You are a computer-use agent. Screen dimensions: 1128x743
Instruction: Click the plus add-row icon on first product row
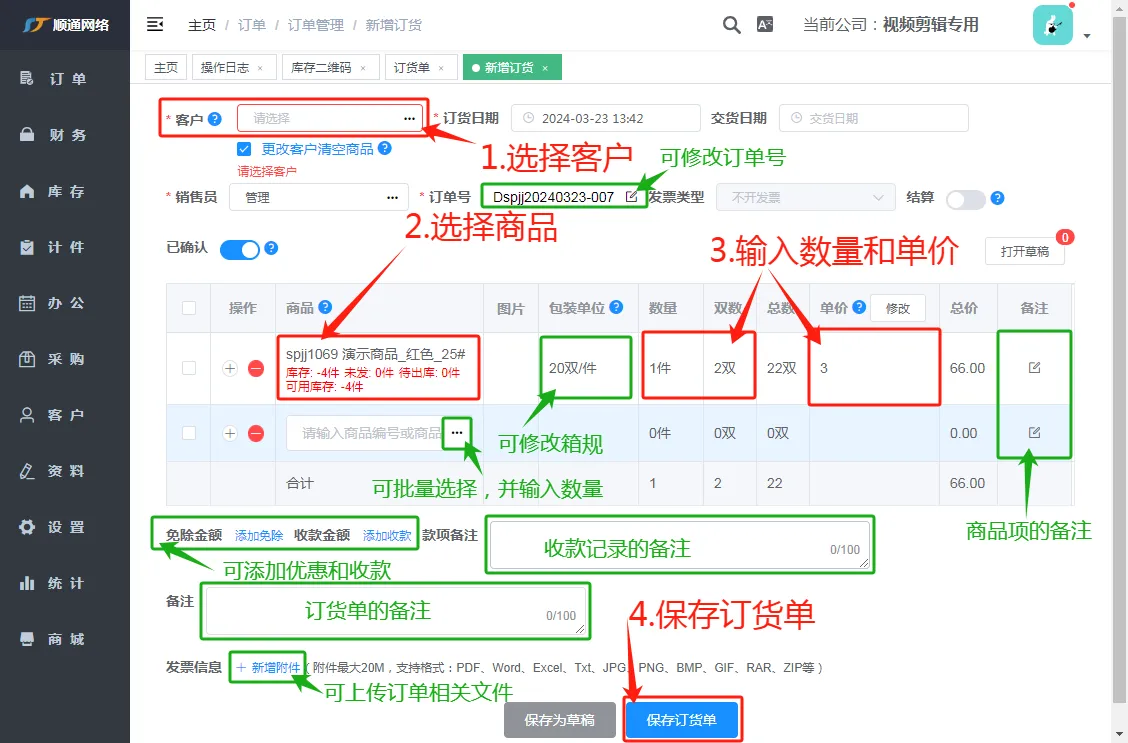click(229, 368)
